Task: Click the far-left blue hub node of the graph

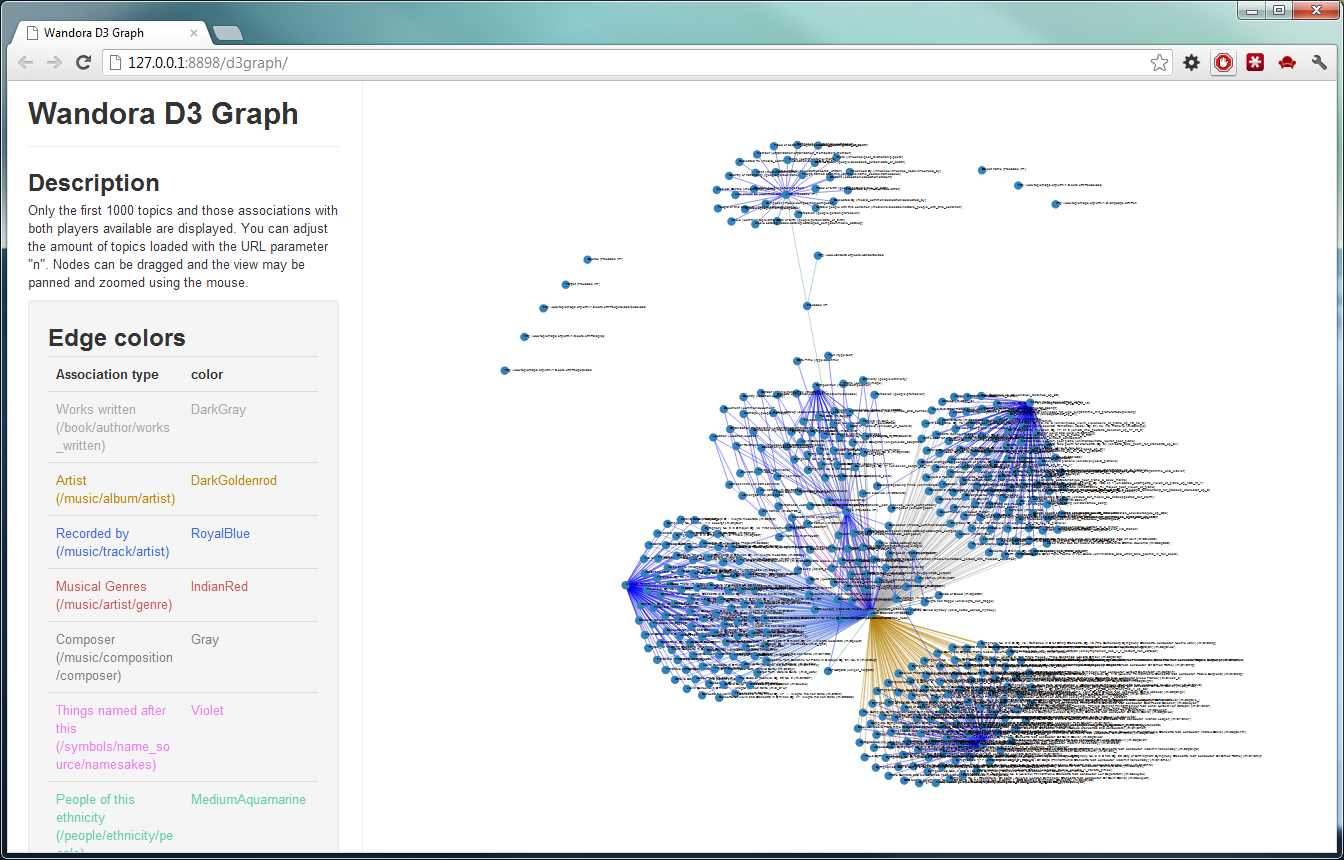Action: pyautogui.click(x=627, y=585)
